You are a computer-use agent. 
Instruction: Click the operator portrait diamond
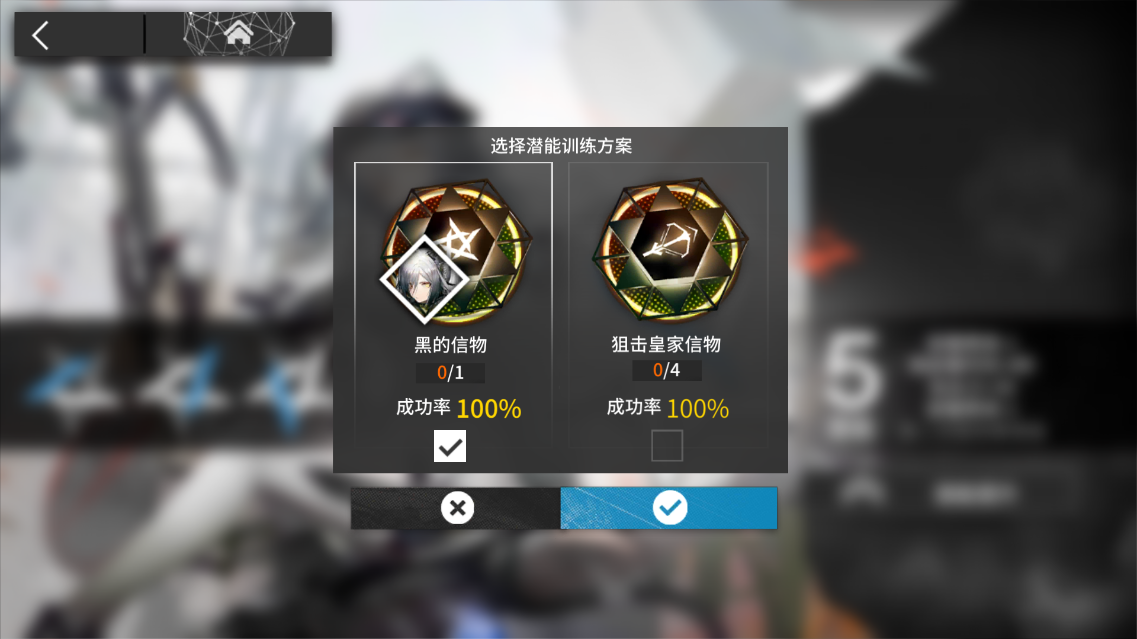424,280
